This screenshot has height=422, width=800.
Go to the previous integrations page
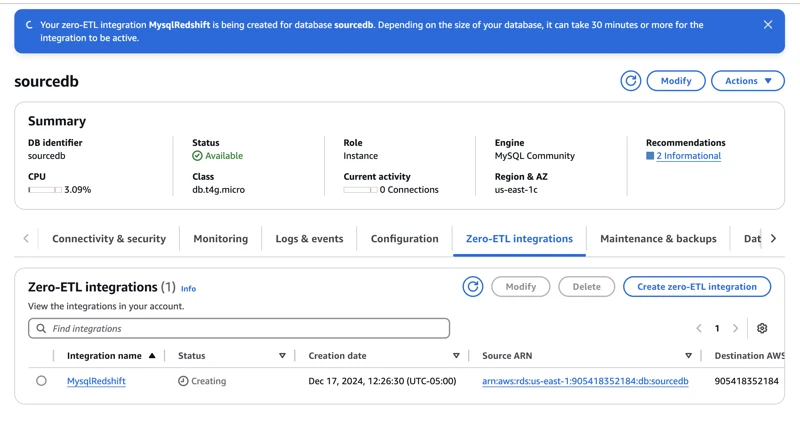click(x=699, y=328)
